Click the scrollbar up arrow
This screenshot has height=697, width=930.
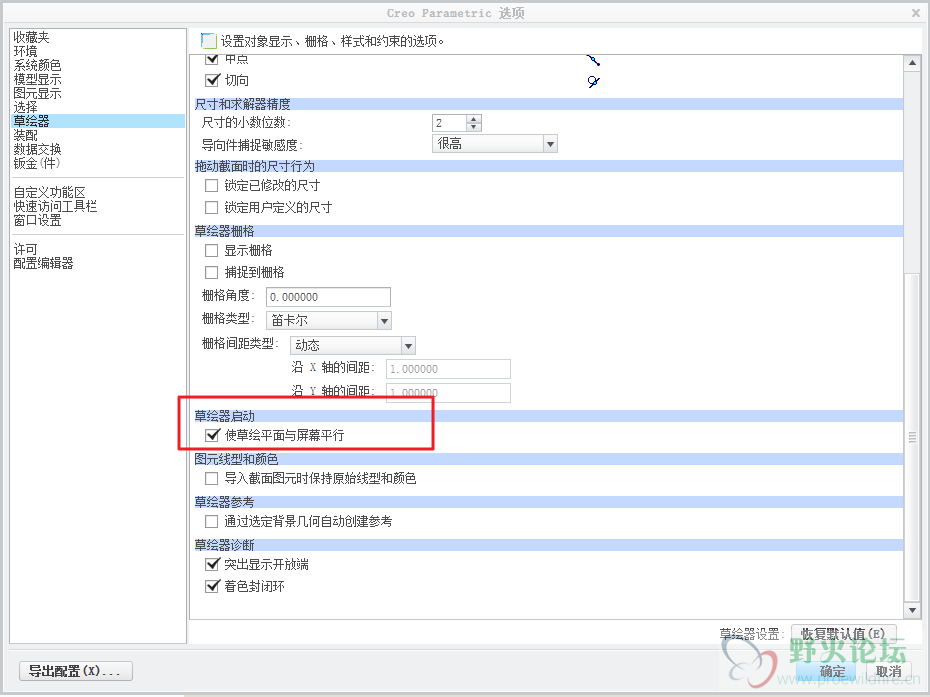(x=912, y=63)
